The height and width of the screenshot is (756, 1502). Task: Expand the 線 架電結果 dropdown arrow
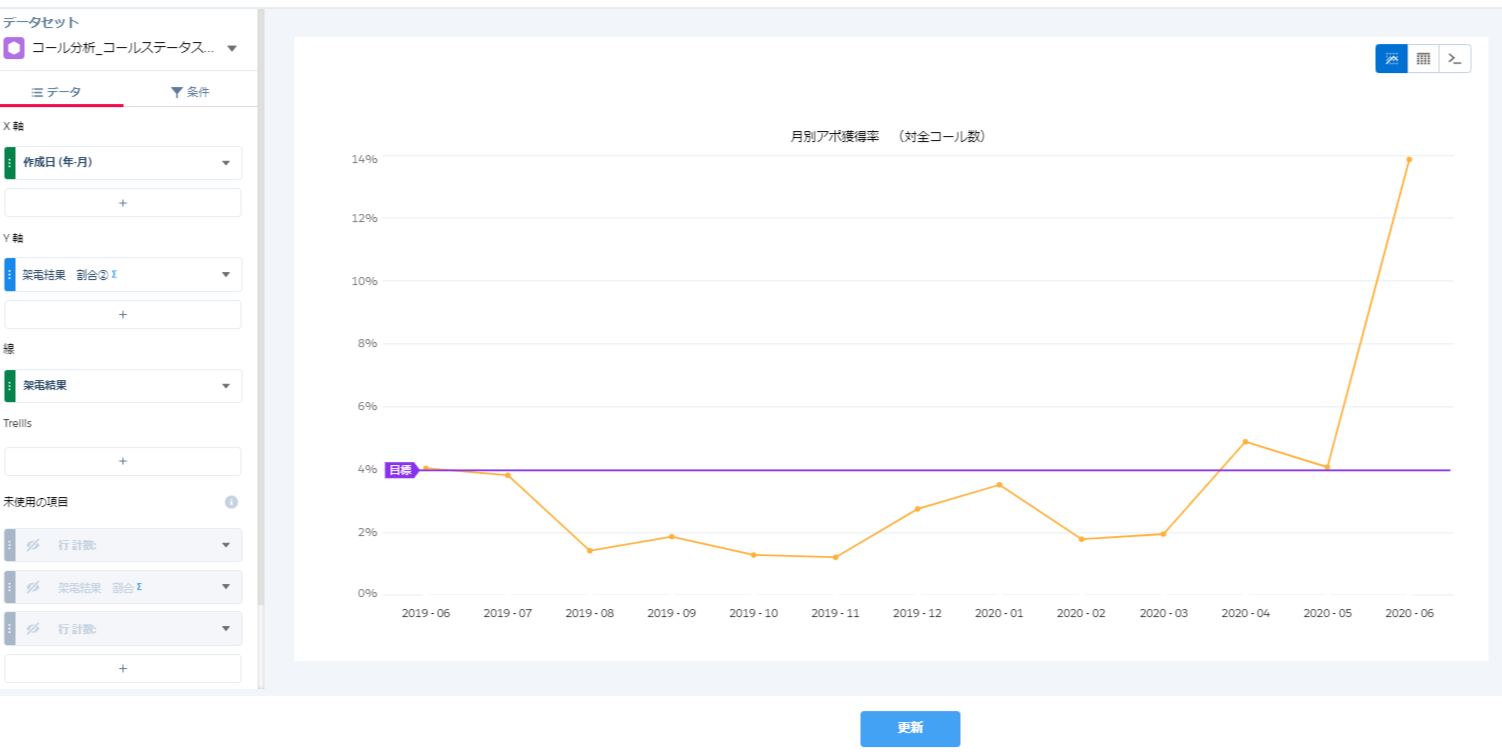(x=225, y=386)
